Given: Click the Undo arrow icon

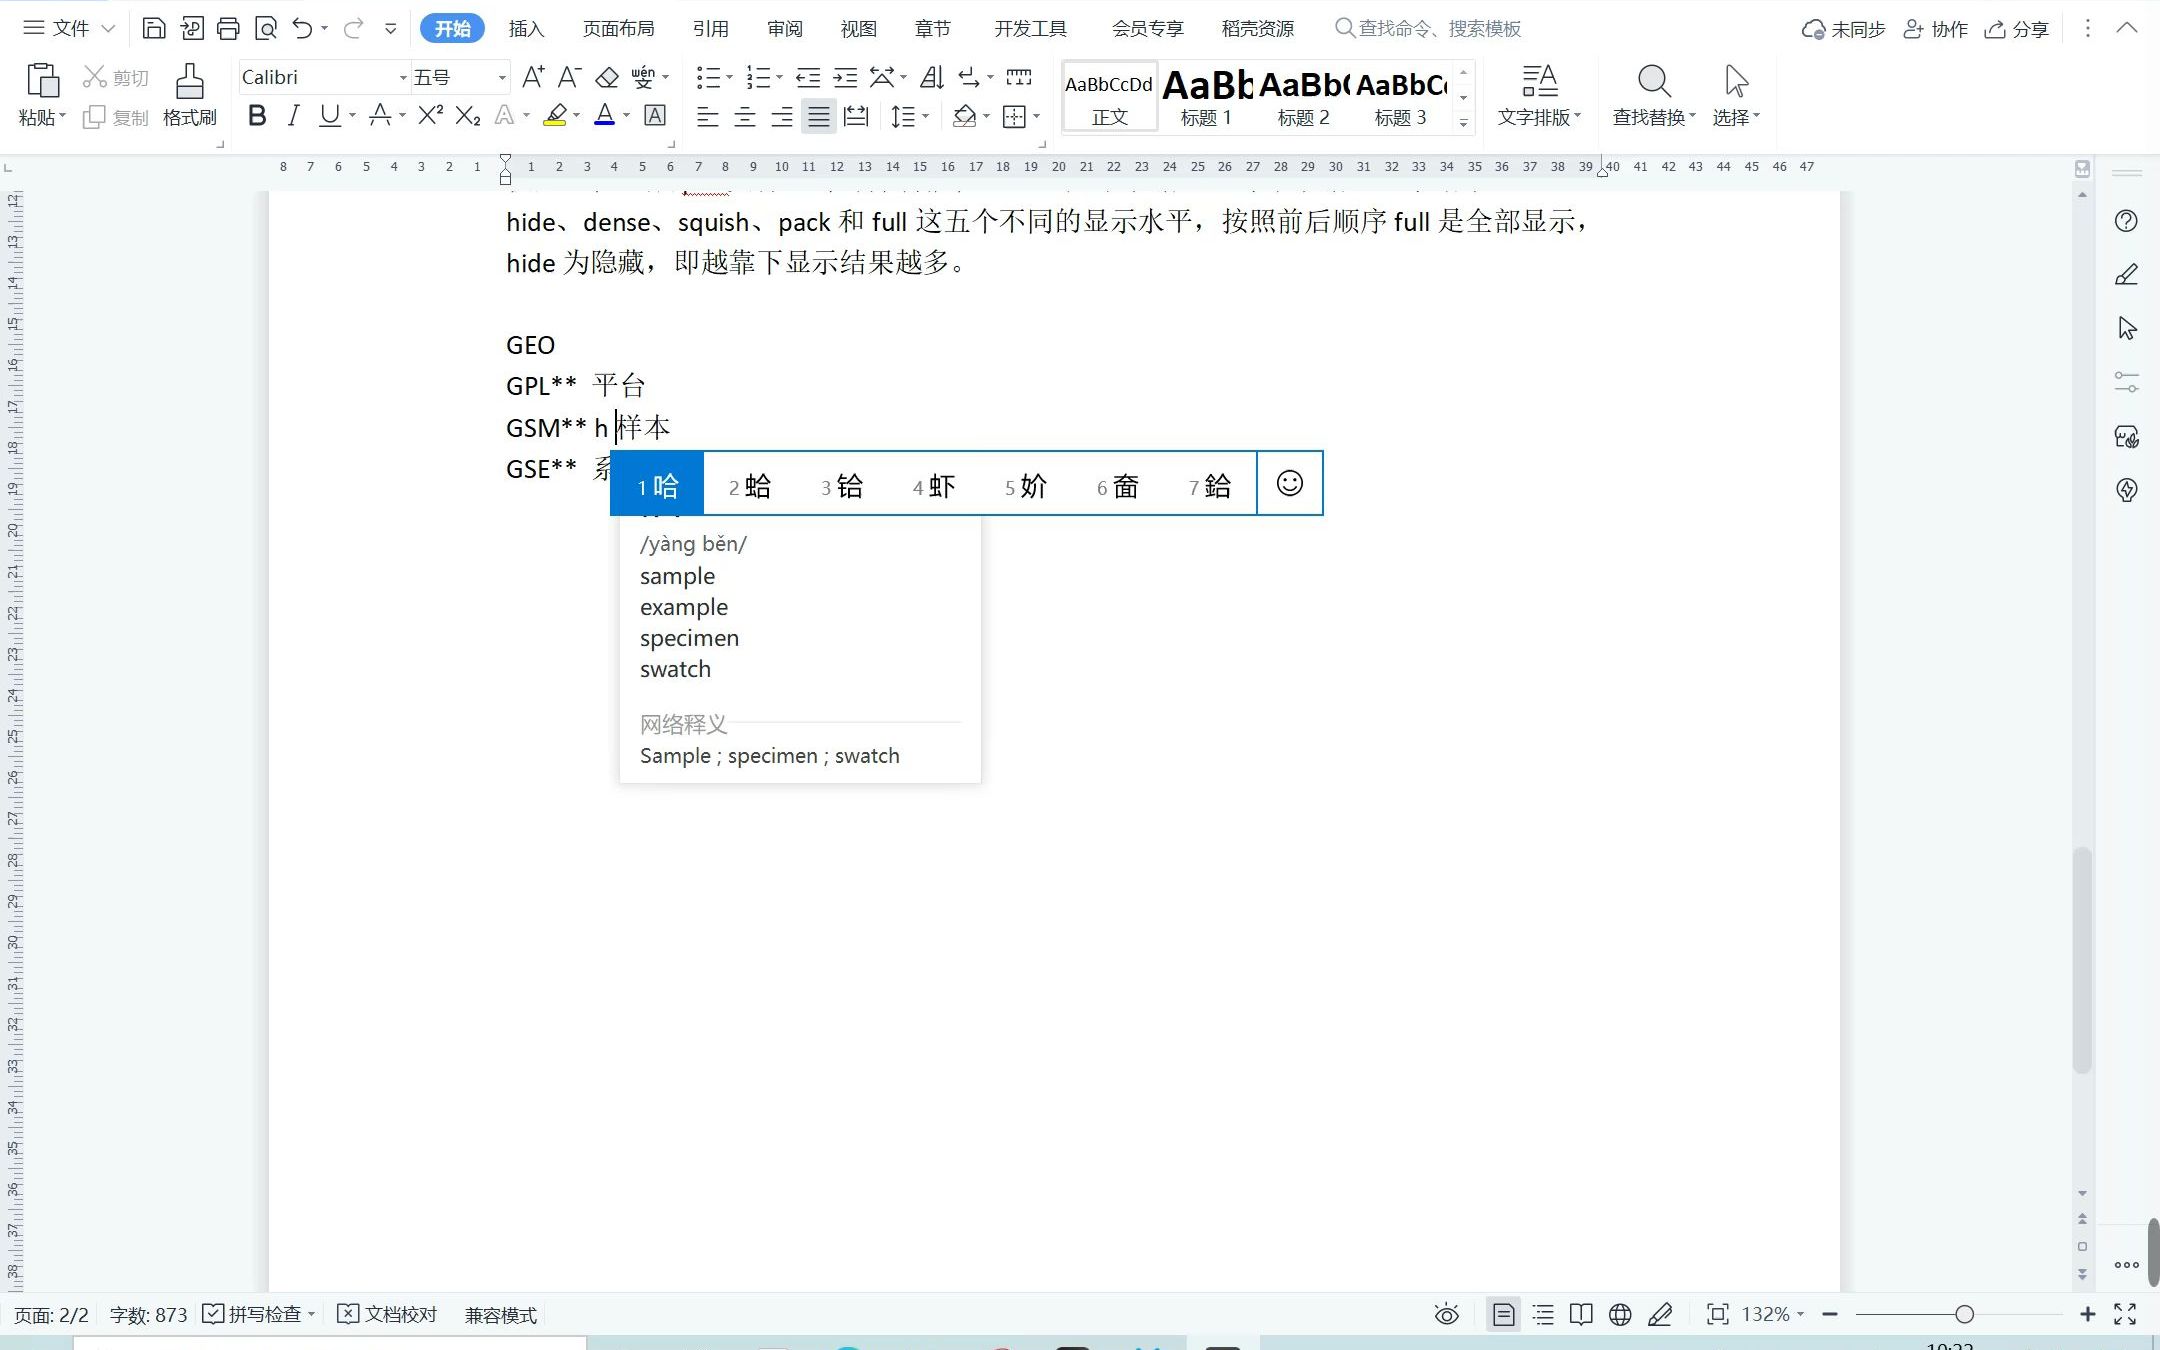Looking at the screenshot, I should coord(302,28).
